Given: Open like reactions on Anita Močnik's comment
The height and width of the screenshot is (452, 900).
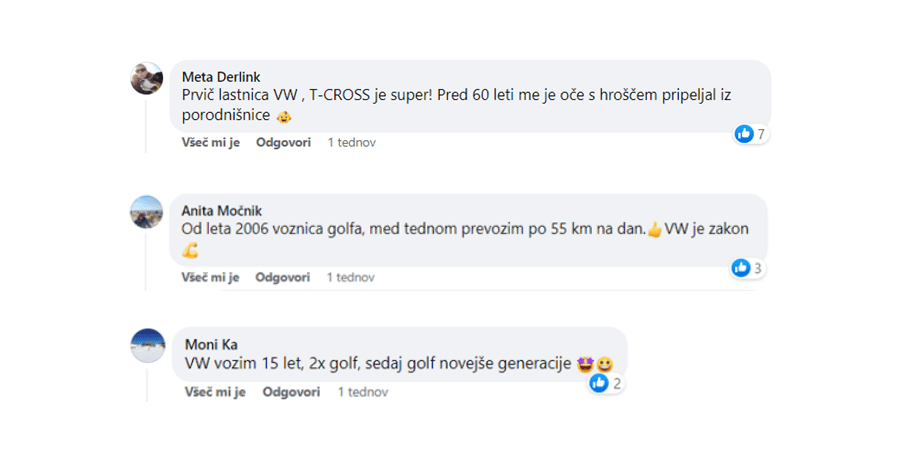Looking at the screenshot, I should click(x=747, y=268).
